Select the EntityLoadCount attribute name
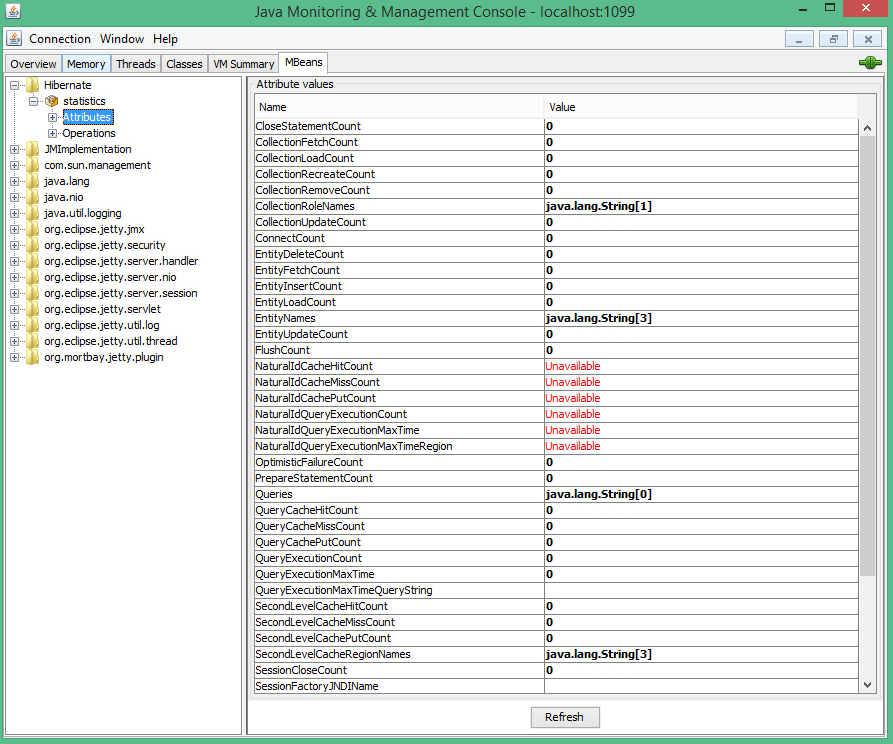Viewport: 893px width, 744px height. pyautogui.click(x=296, y=302)
